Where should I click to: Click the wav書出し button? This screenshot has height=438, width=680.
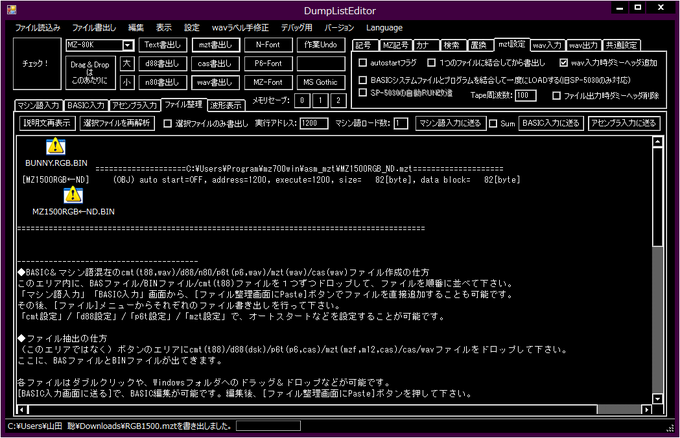(x=215, y=82)
